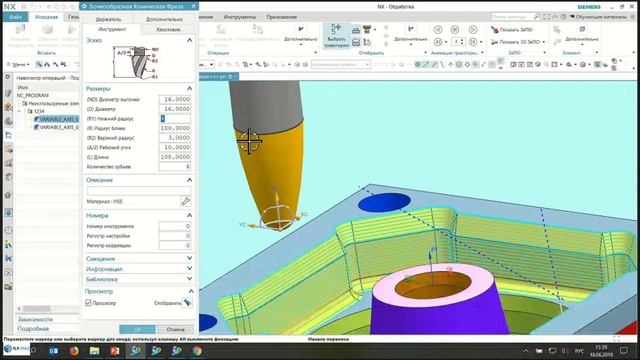Click the clock history icon in left sidebar
The image size is (640, 360).
click(x=8, y=230)
